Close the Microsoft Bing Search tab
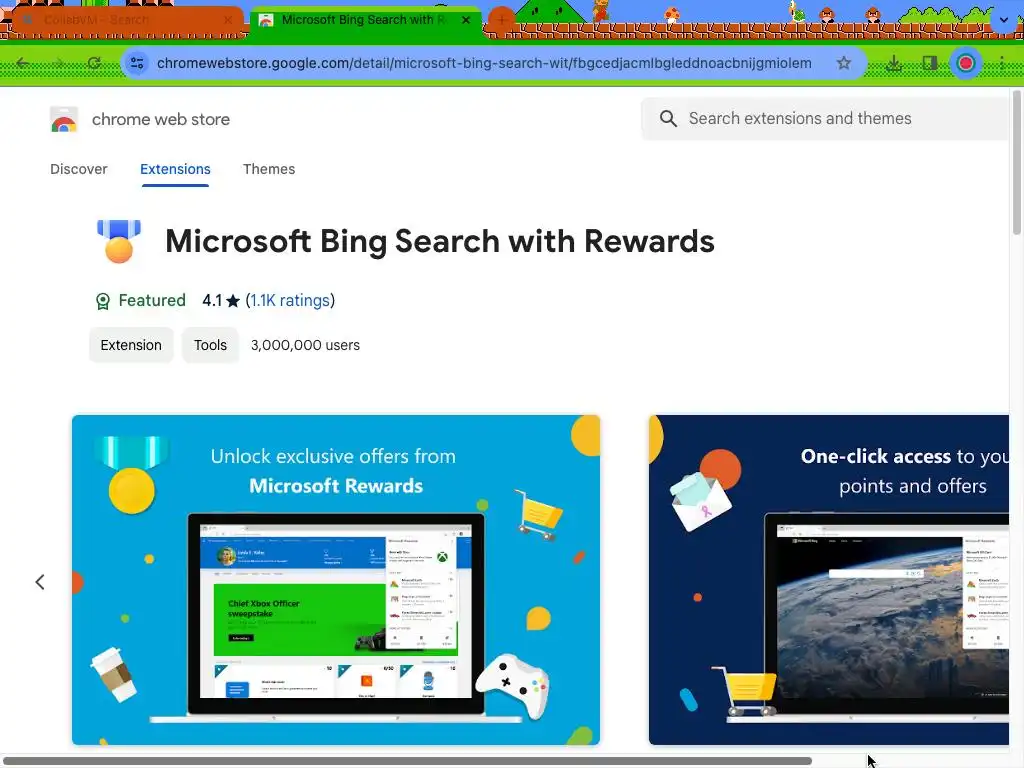This screenshot has width=1024, height=768. coord(466,20)
